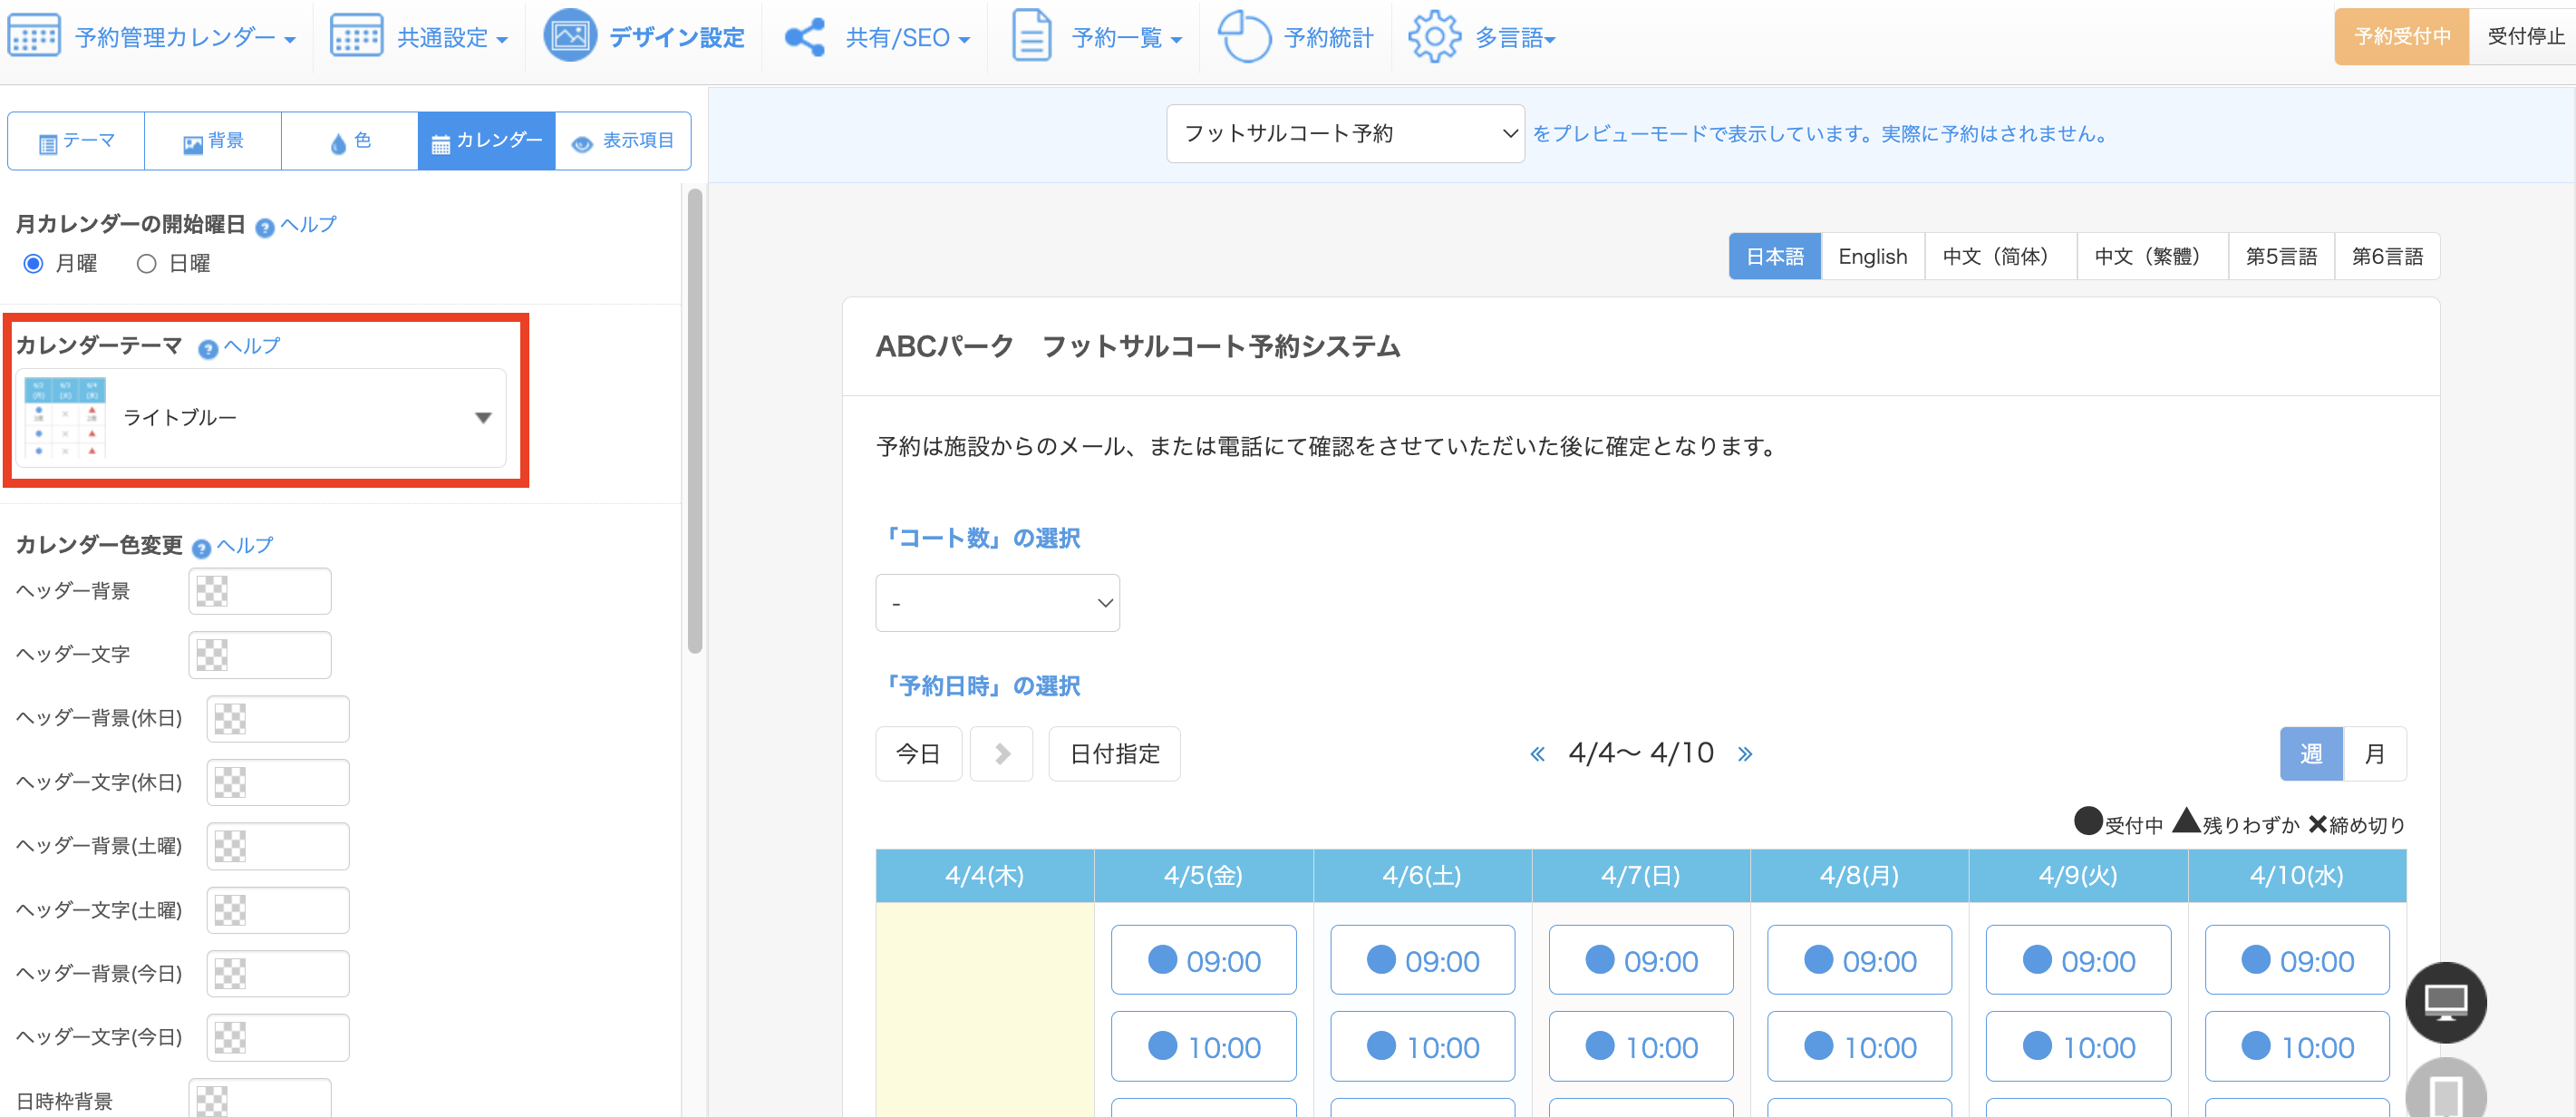2576x1117 pixels.
Task: Switch calendar to 月 view
Action: click(x=2374, y=754)
